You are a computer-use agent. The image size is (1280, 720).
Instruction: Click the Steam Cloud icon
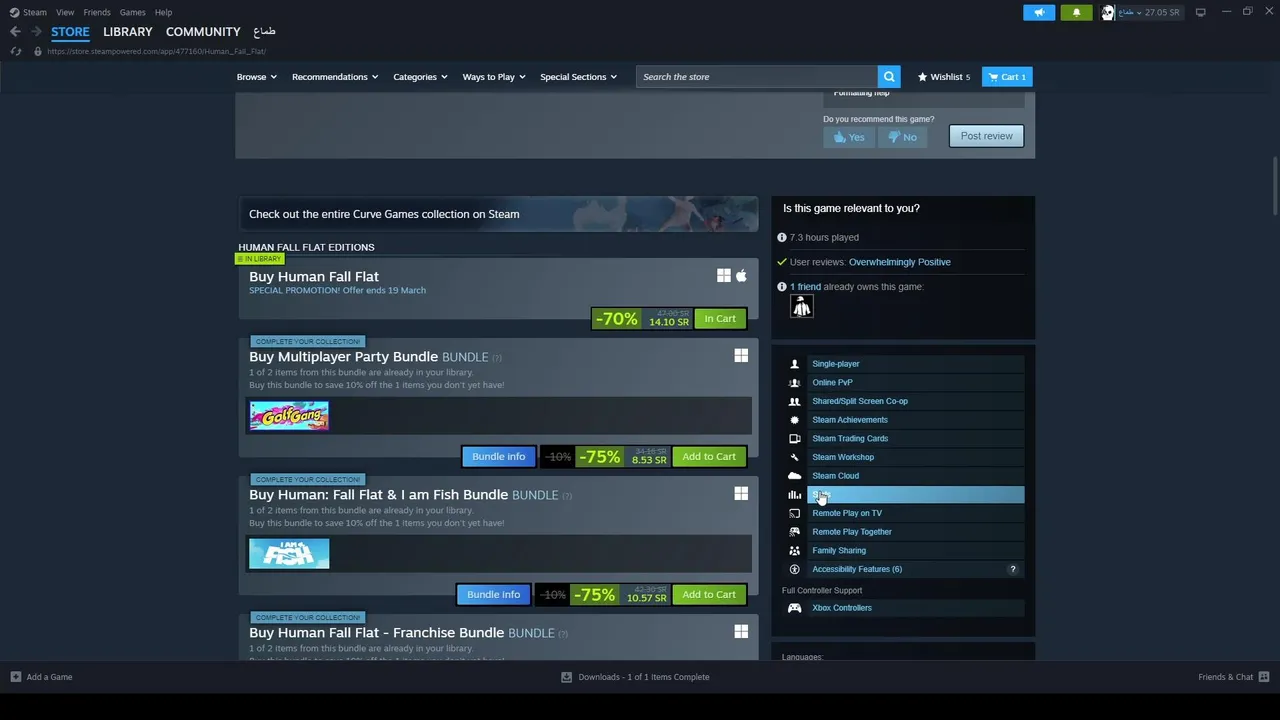[x=794, y=476]
